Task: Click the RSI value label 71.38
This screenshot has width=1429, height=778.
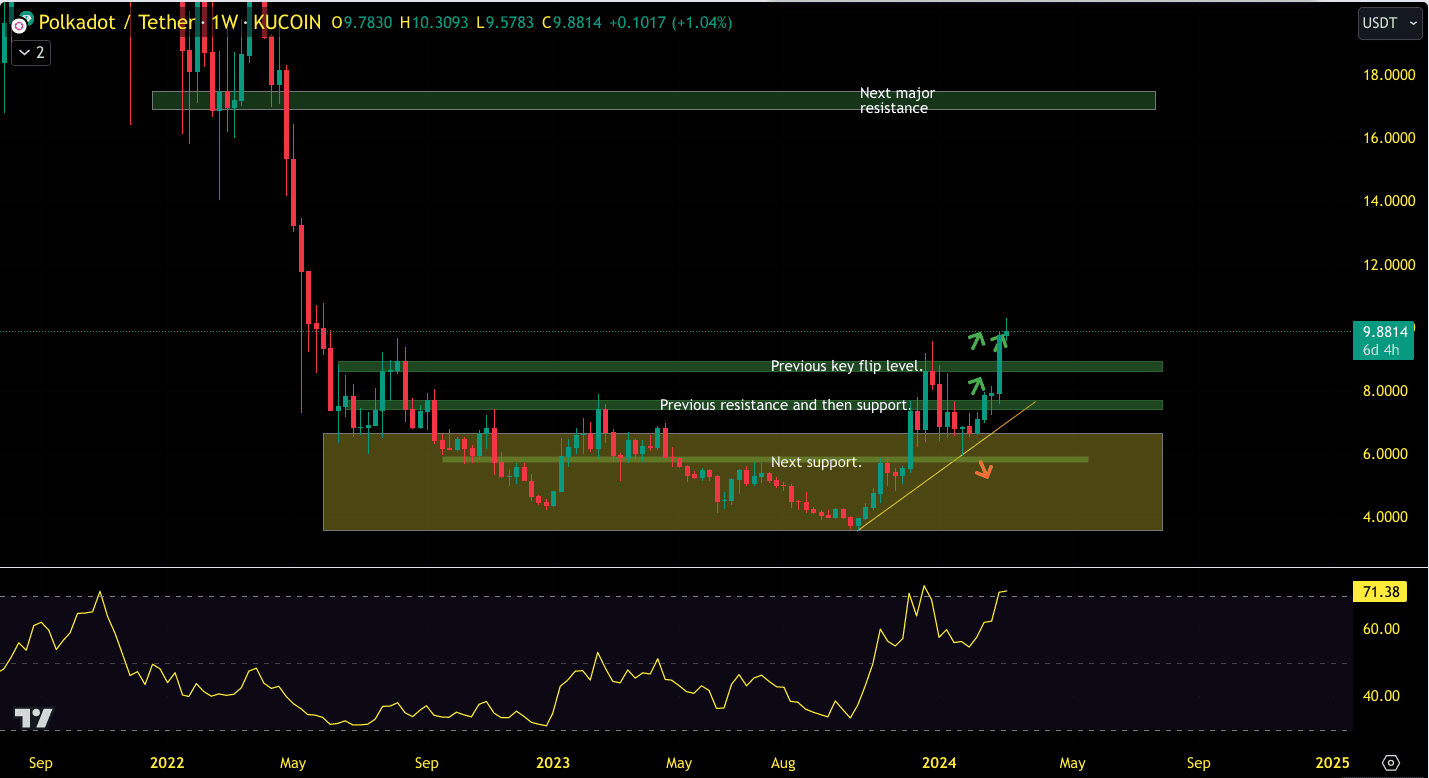Action: pos(1379,593)
